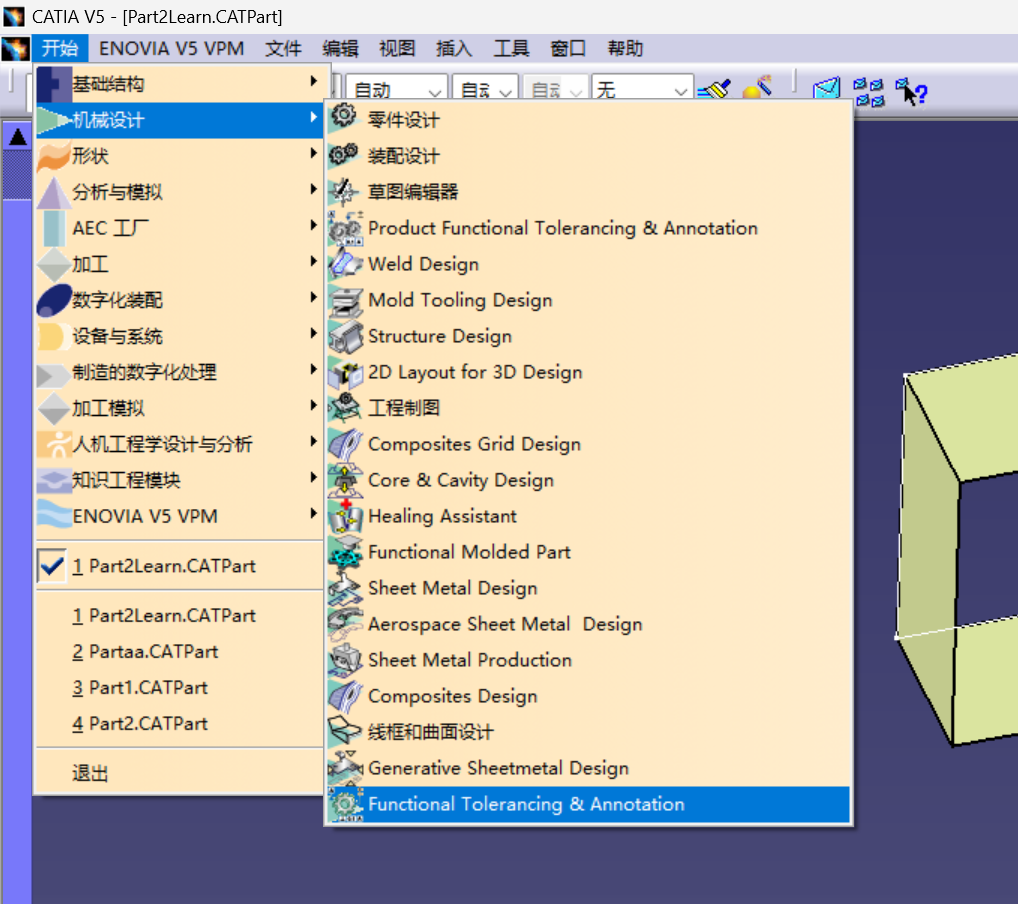Open 文件 menu
The image size is (1018, 904).
coord(283,48)
